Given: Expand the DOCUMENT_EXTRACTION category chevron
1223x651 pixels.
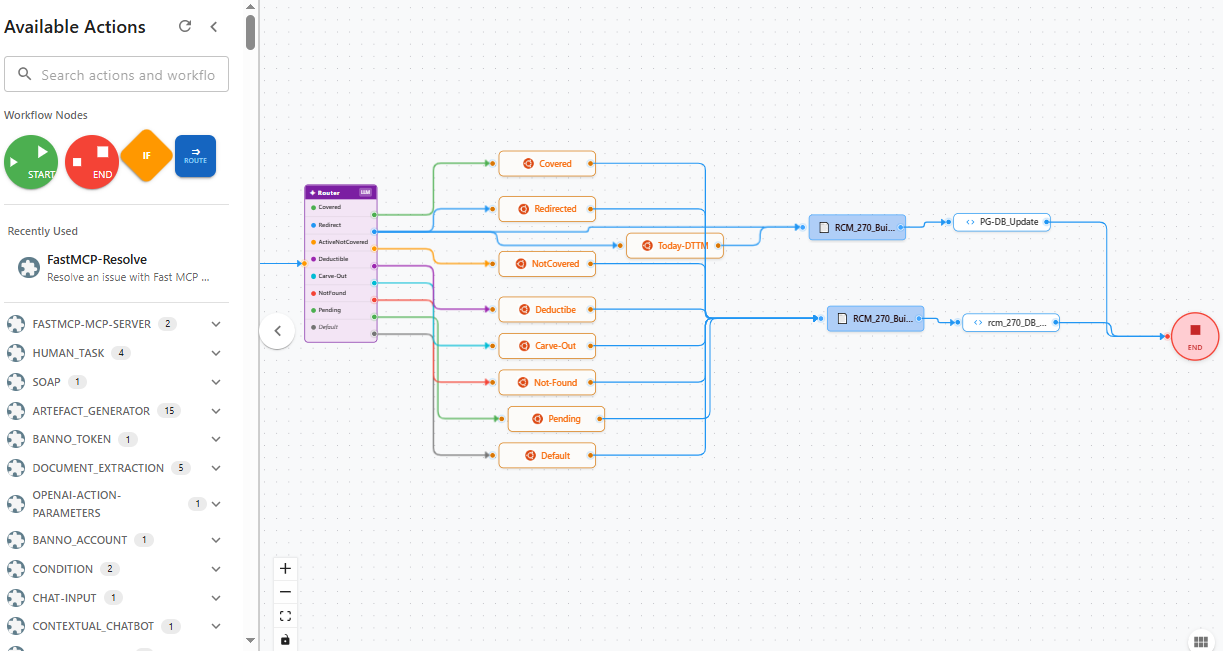Looking at the screenshot, I should click(216, 468).
